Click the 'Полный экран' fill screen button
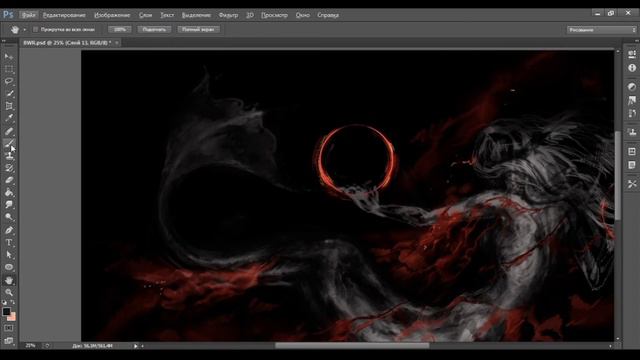The image size is (640, 360). coord(198,29)
